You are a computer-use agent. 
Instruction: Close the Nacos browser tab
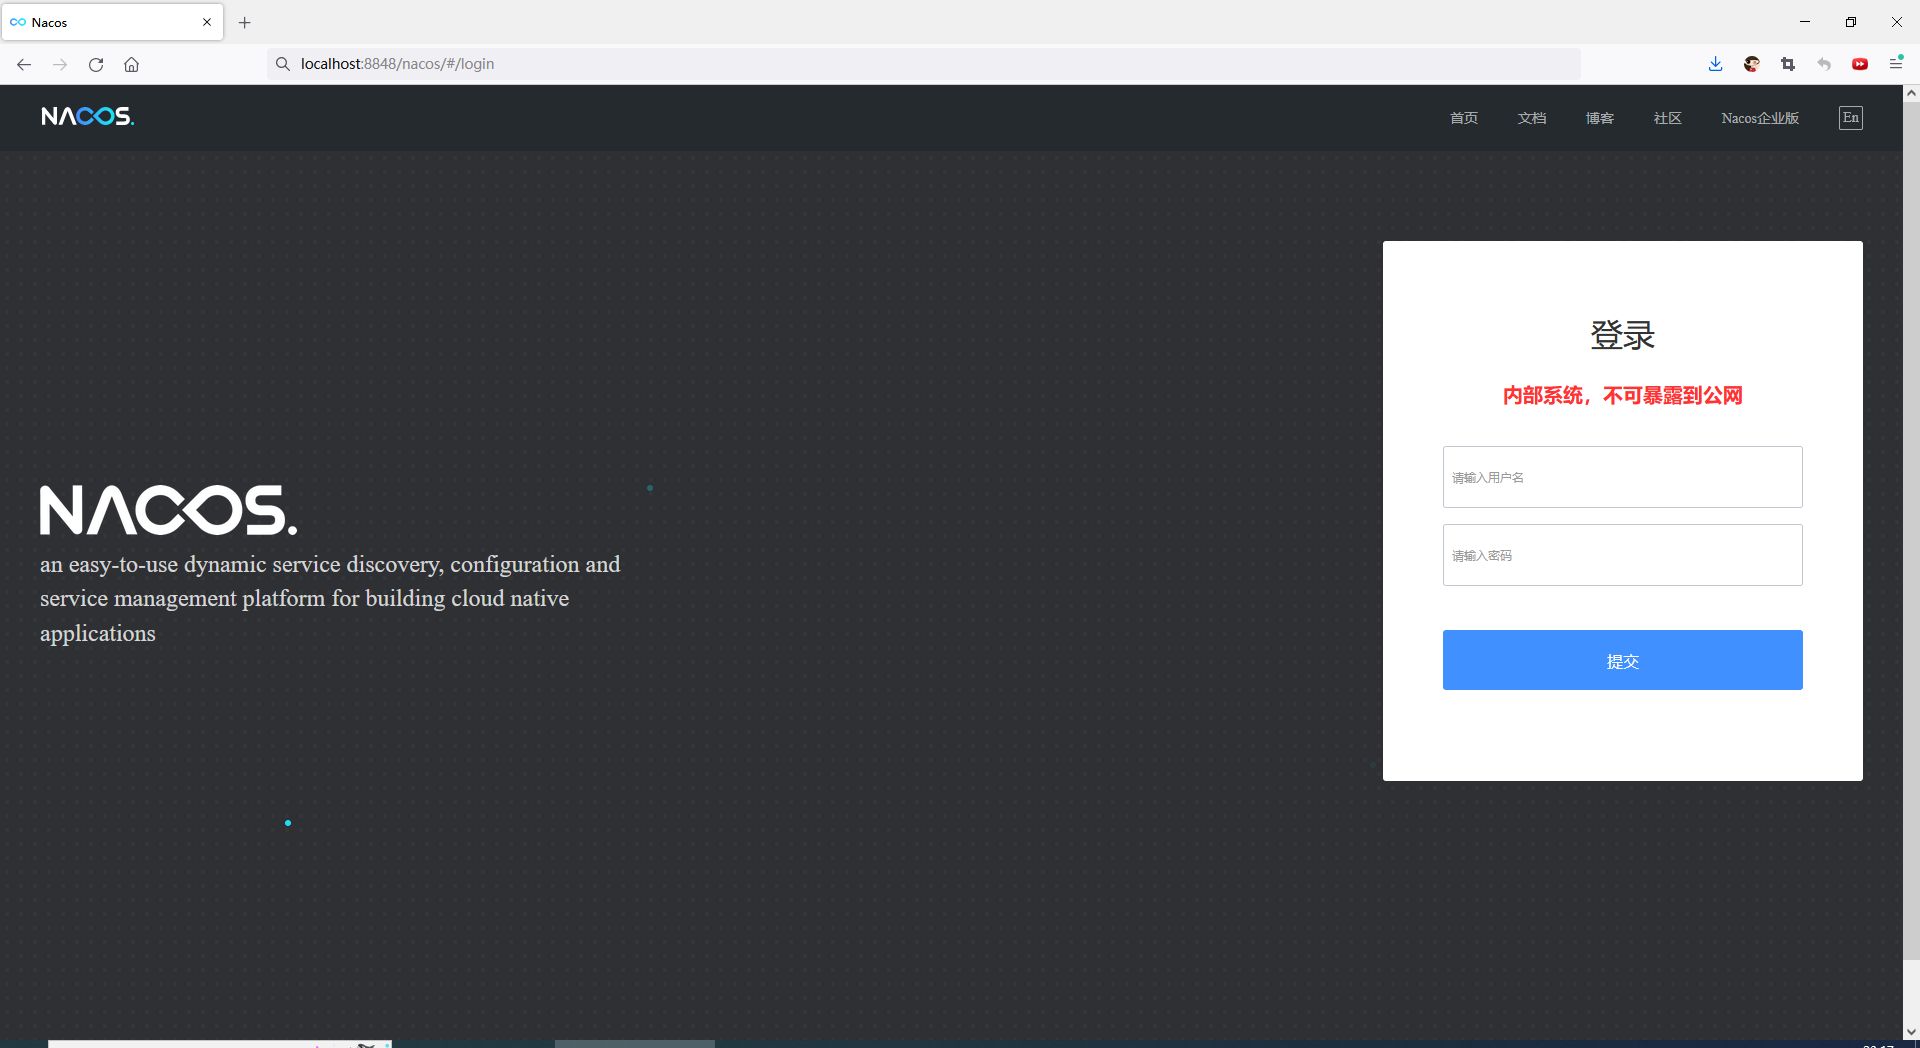[207, 22]
